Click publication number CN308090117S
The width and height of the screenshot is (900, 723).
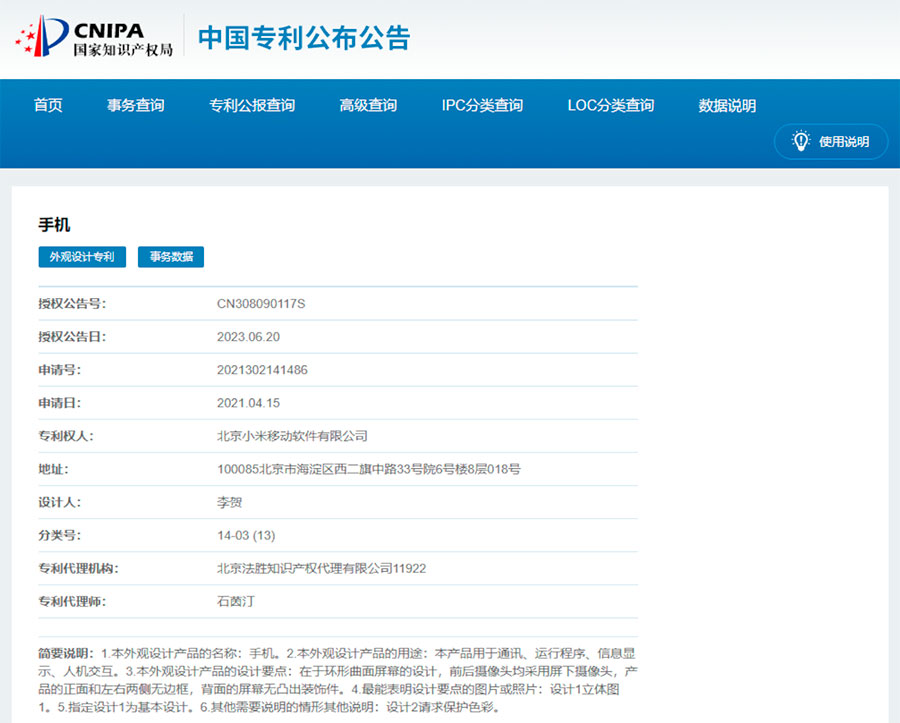(261, 303)
